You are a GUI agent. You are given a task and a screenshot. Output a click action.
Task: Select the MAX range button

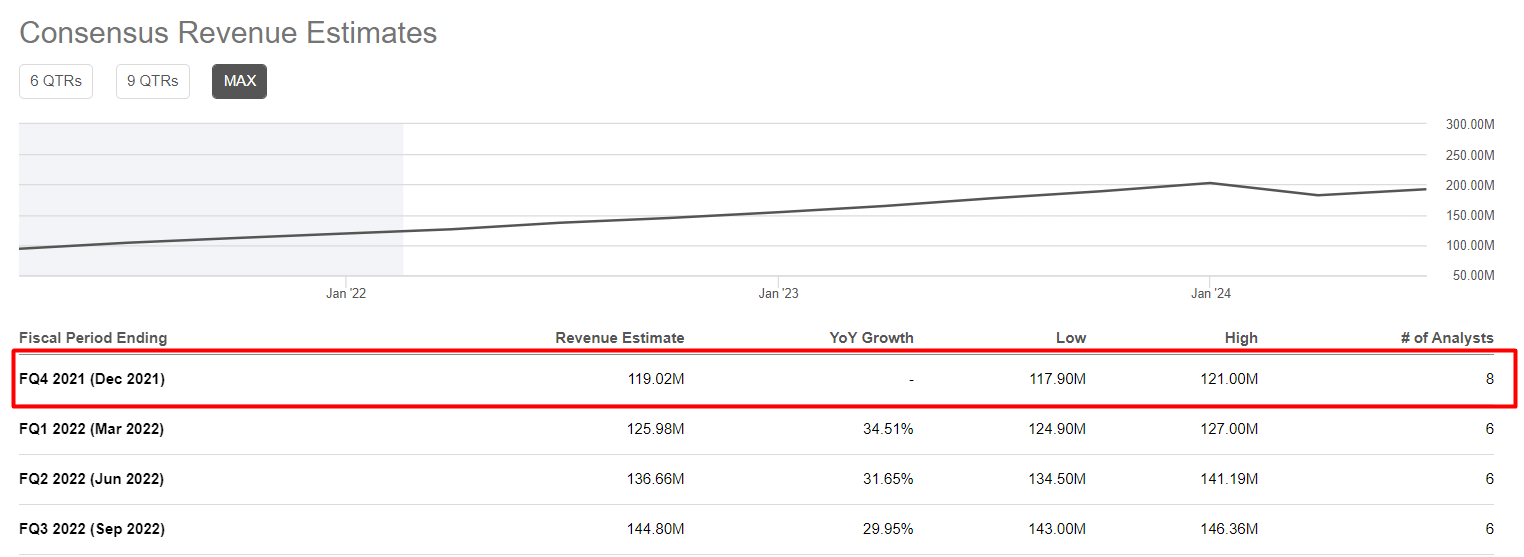point(240,81)
